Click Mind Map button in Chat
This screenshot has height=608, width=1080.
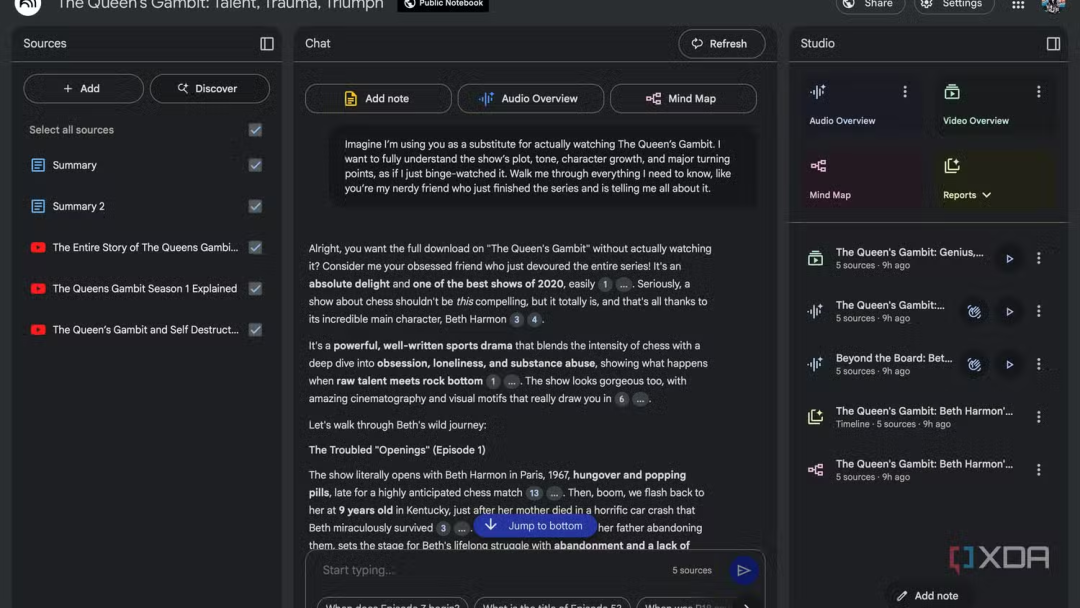[x=683, y=98]
